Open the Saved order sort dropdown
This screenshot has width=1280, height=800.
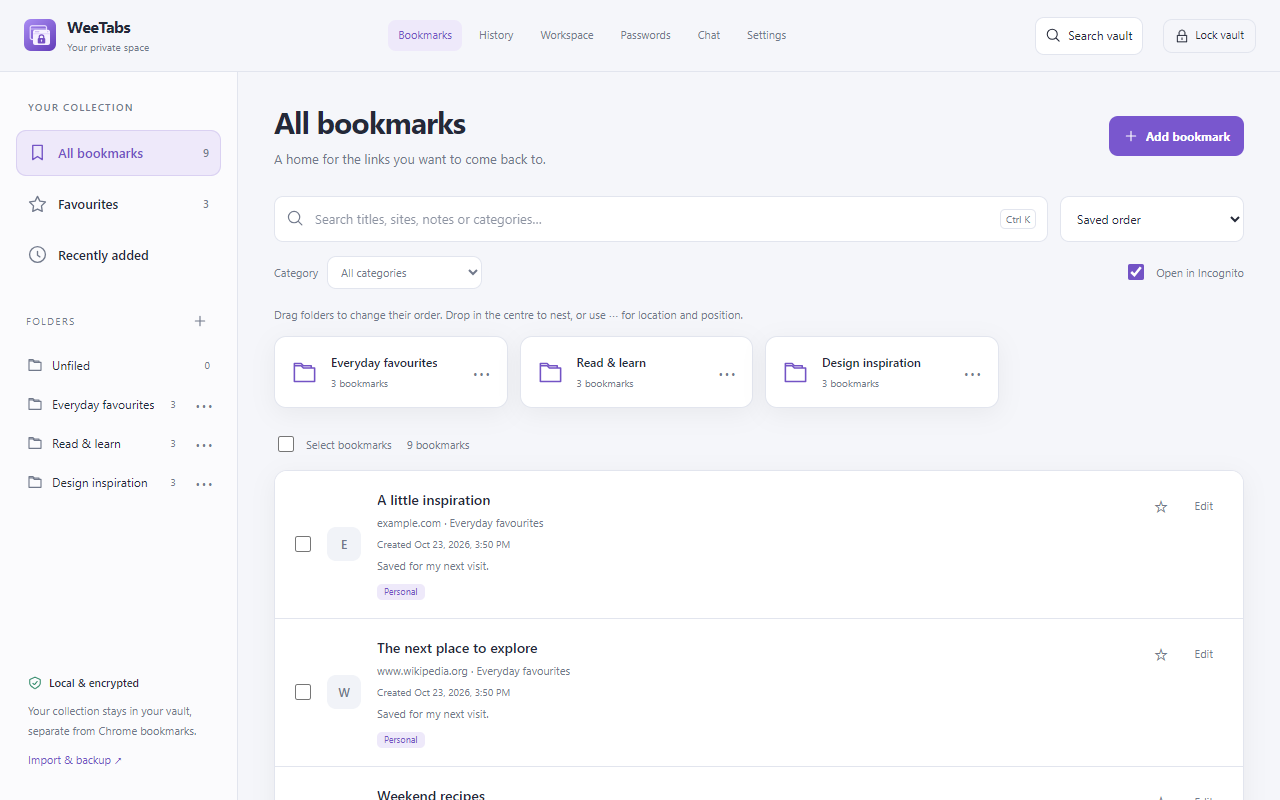1152,219
